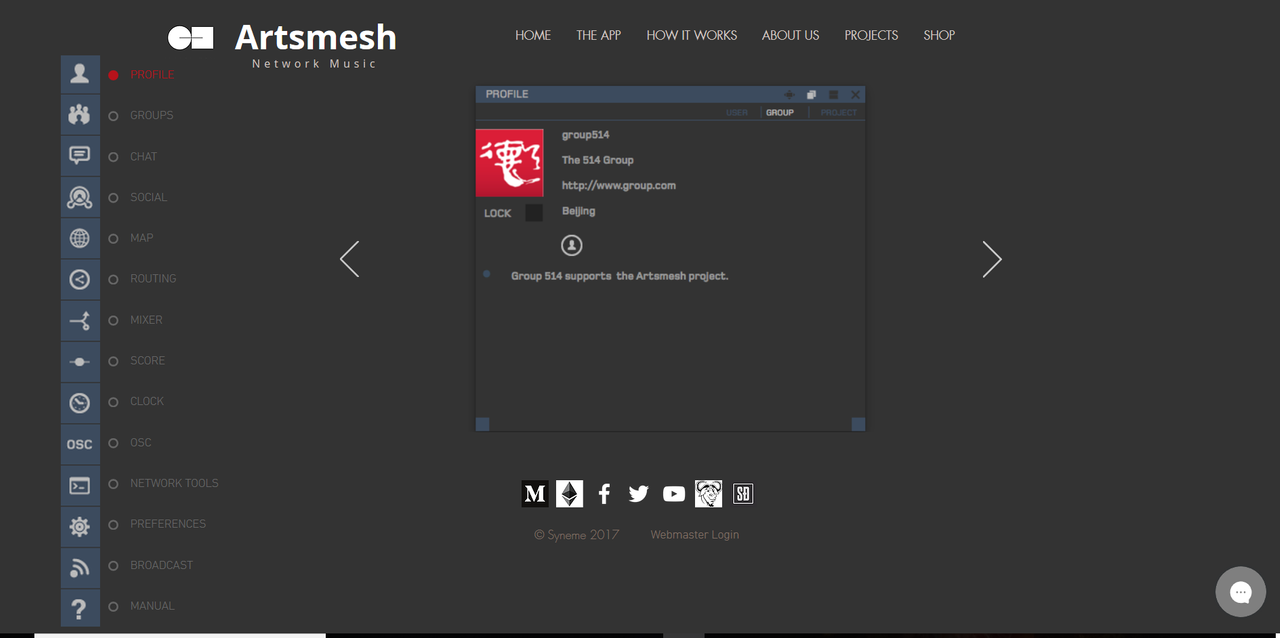Click the Webmaster Login link
The width and height of the screenshot is (1280, 638).
[695, 535]
